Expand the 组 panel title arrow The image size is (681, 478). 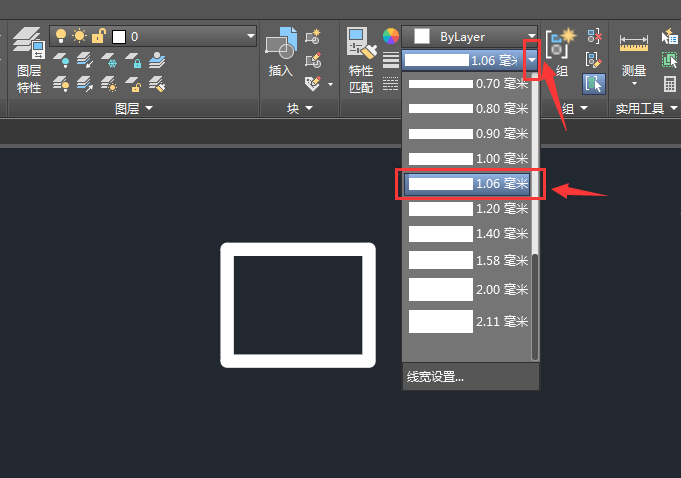click(584, 108)
